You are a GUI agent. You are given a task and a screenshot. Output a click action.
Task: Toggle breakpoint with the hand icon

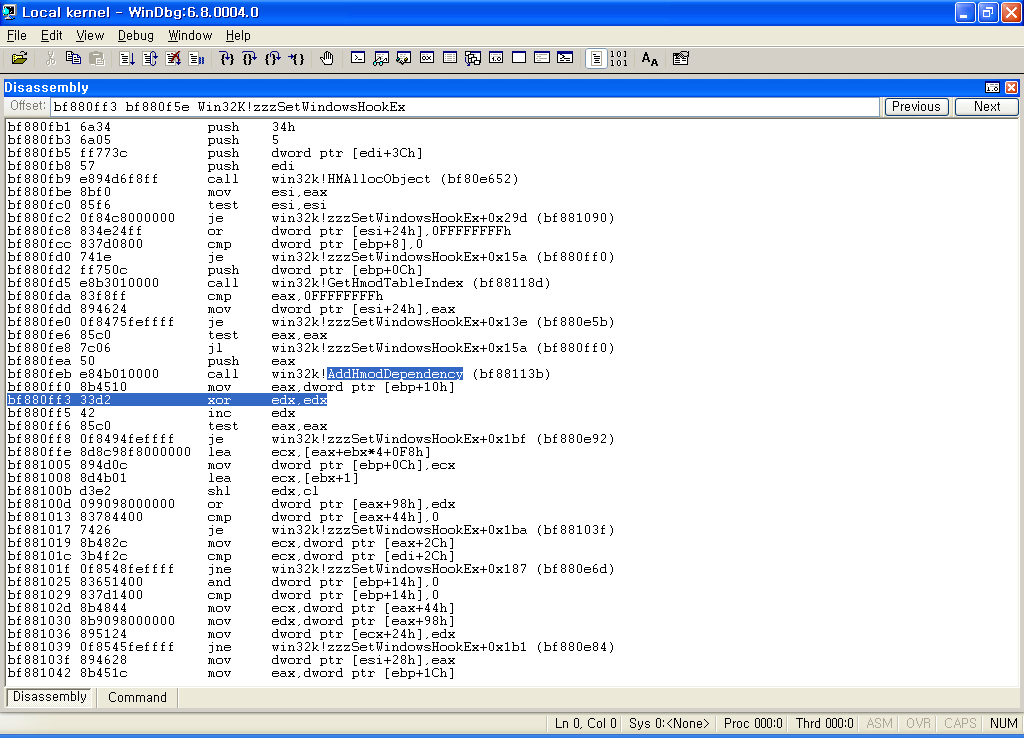click(327, 59)
